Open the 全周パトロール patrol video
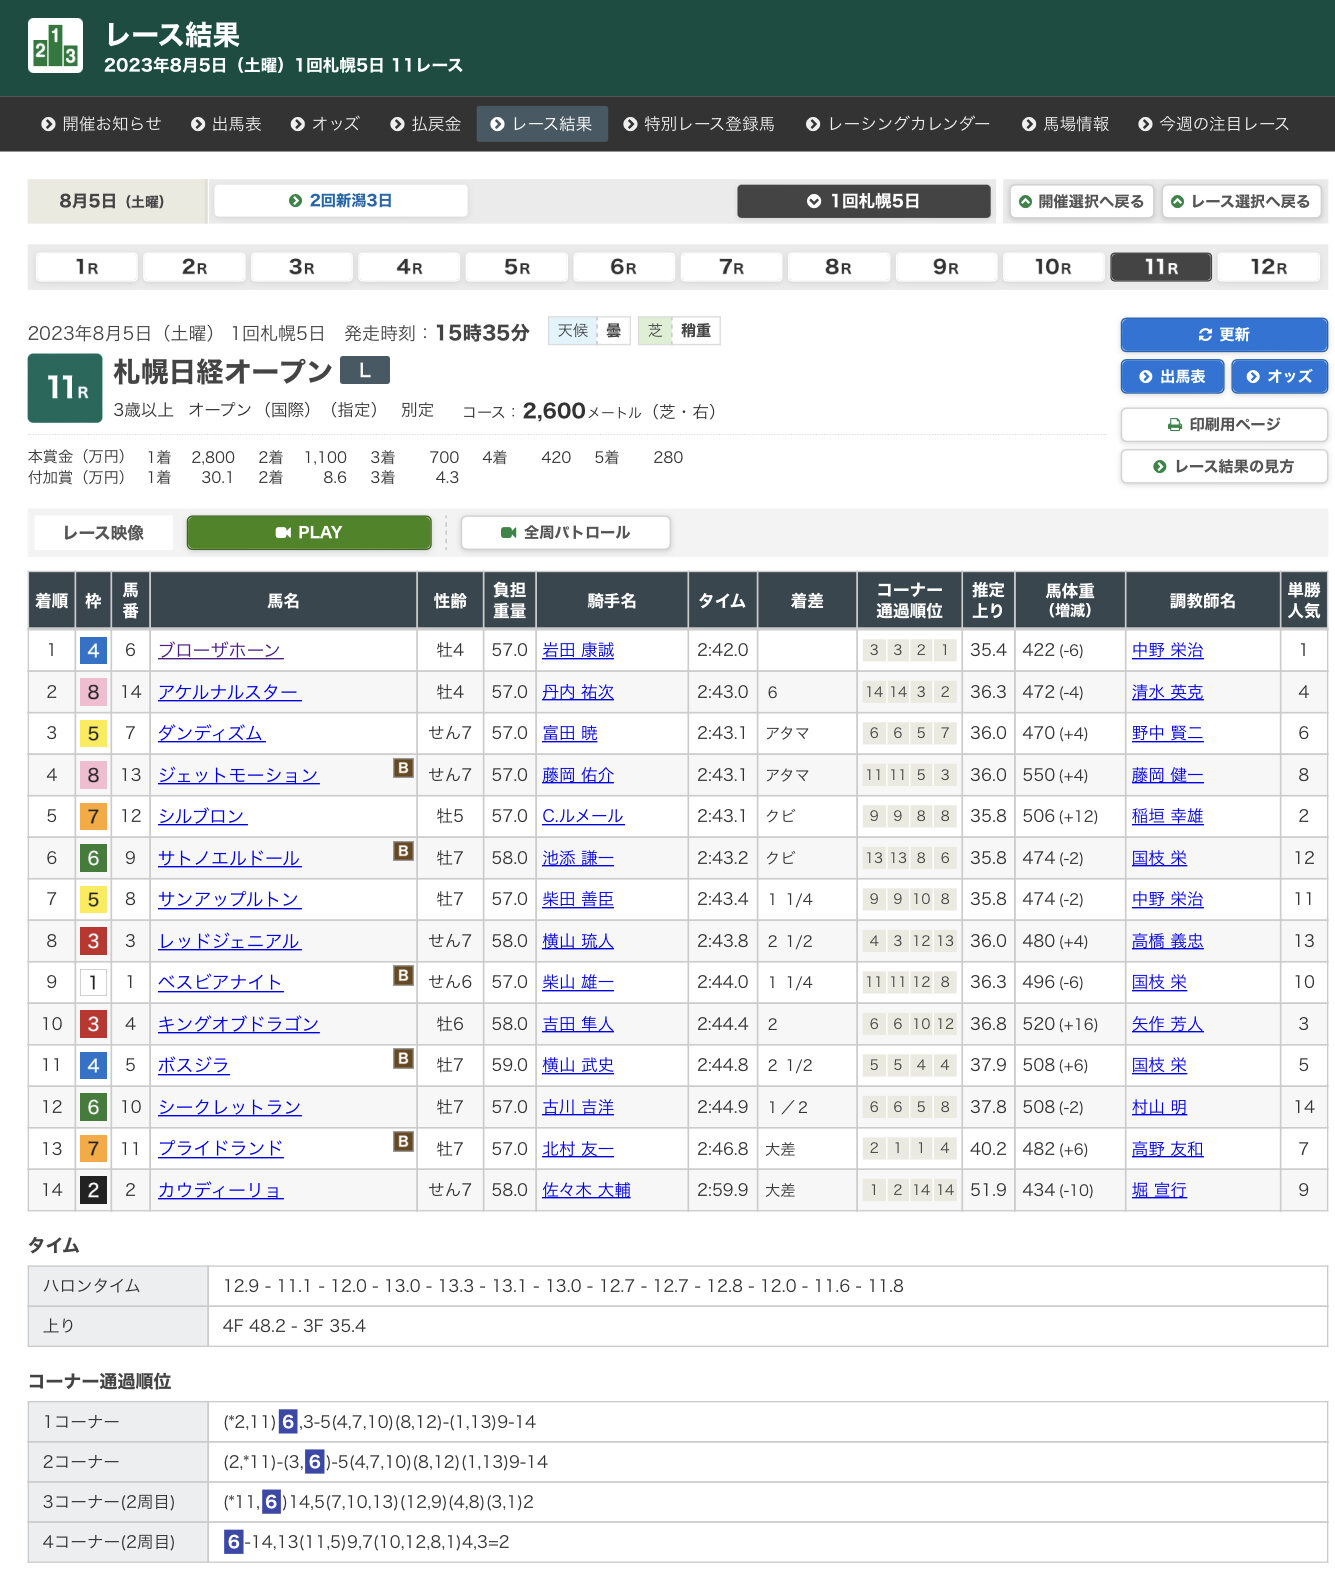Image resolution: width=1335 pixels, height=1584 pixels. pyautogui.click(x=565, y=533)
